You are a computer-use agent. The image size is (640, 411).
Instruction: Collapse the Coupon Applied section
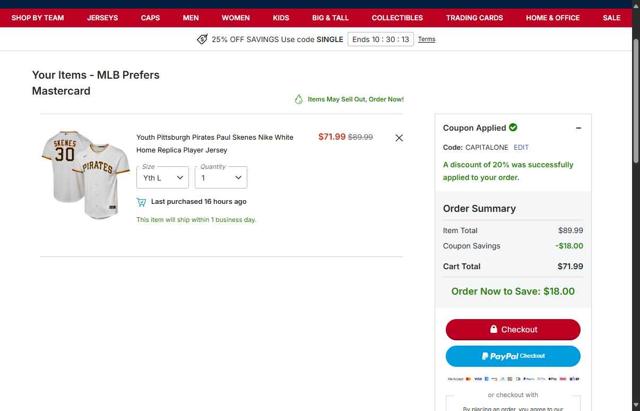click(578, 128)
